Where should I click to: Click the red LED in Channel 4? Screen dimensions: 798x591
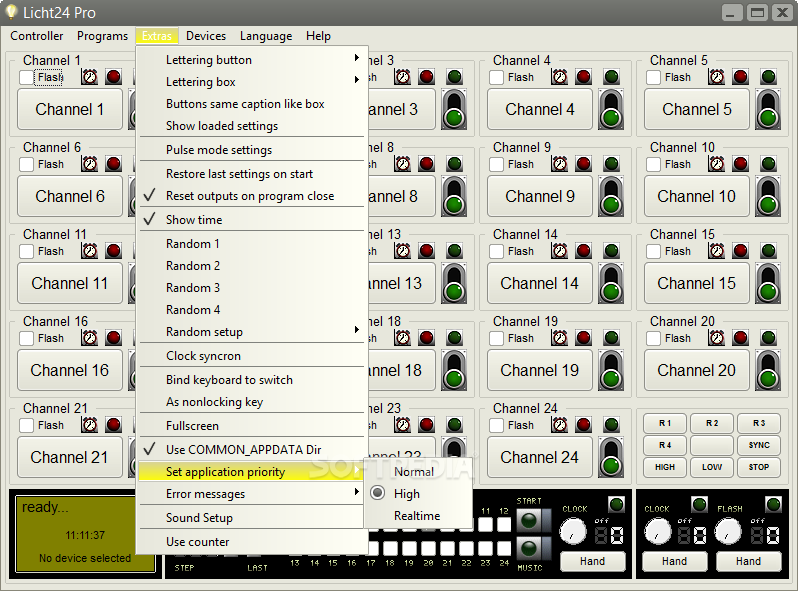tap(583, 77)
